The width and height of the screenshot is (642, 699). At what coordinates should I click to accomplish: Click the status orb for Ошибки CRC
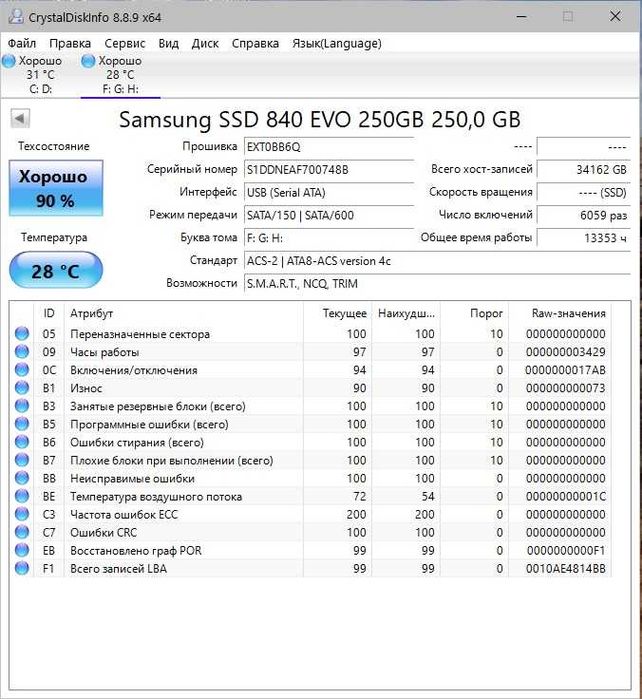[22, 532]
